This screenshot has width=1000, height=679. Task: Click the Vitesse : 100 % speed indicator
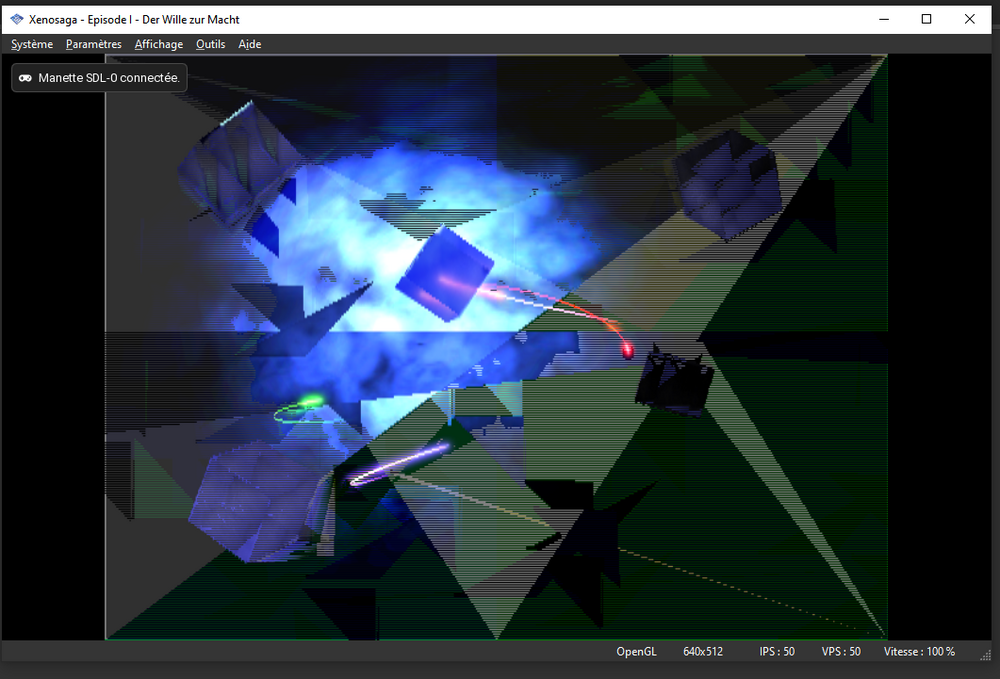[919, 652]
